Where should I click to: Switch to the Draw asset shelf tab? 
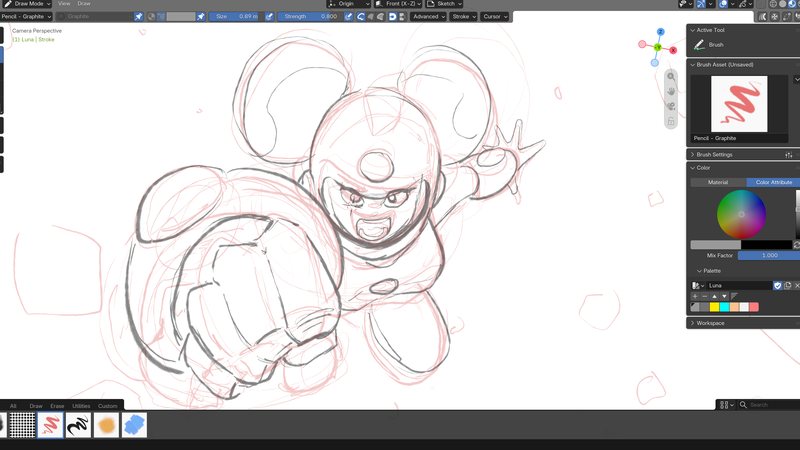[36, 406]
